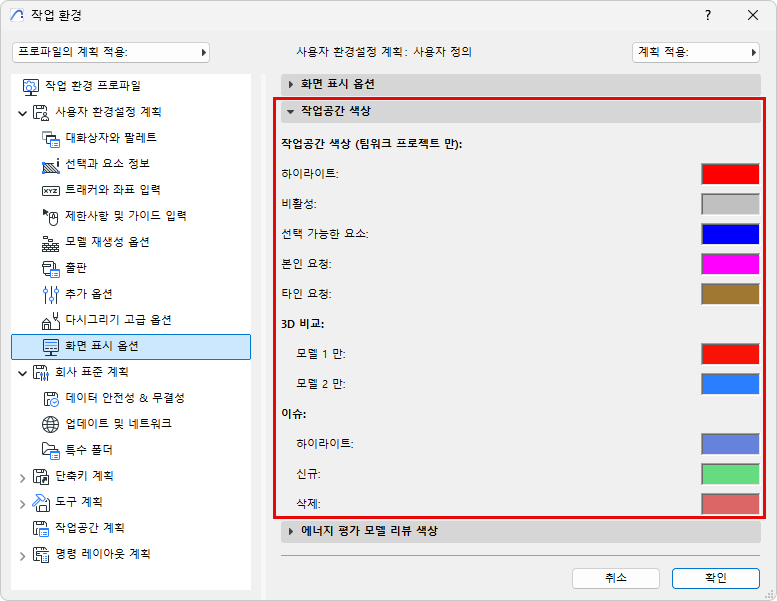Select 추가 옵션 in the tree

pyautogui.click(x=89, y=294)
